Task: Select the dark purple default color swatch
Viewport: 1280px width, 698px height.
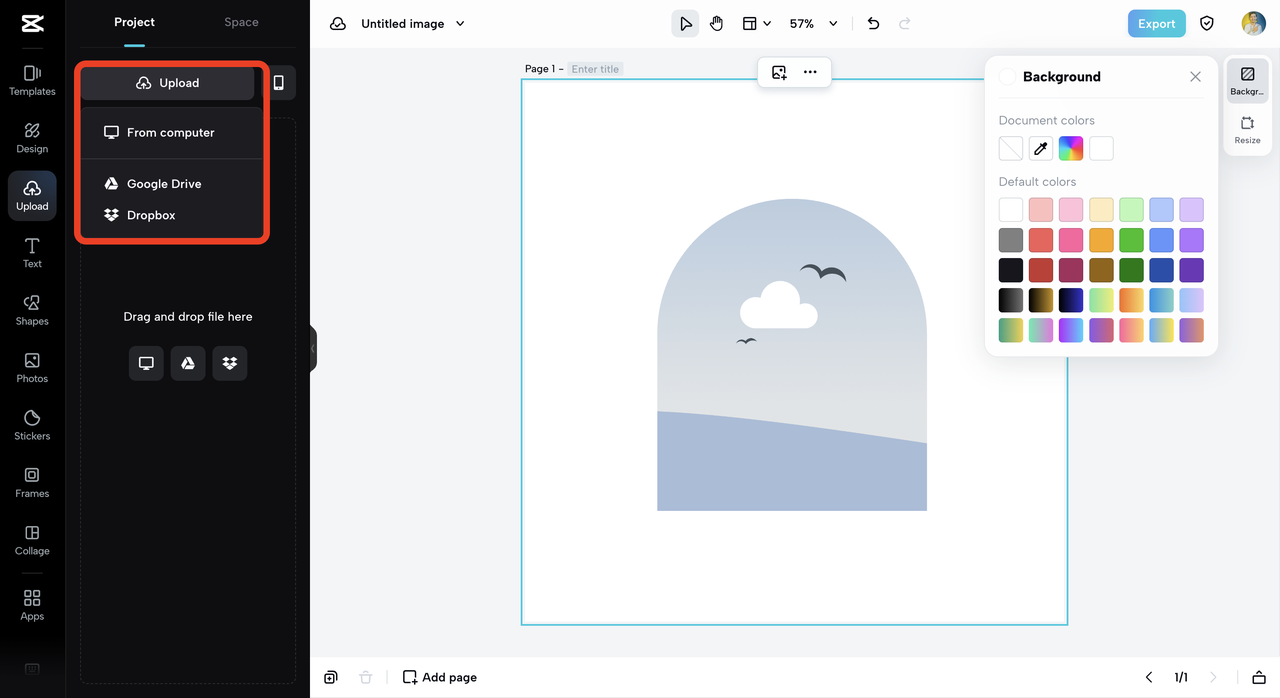Action: pos(1191,270)
